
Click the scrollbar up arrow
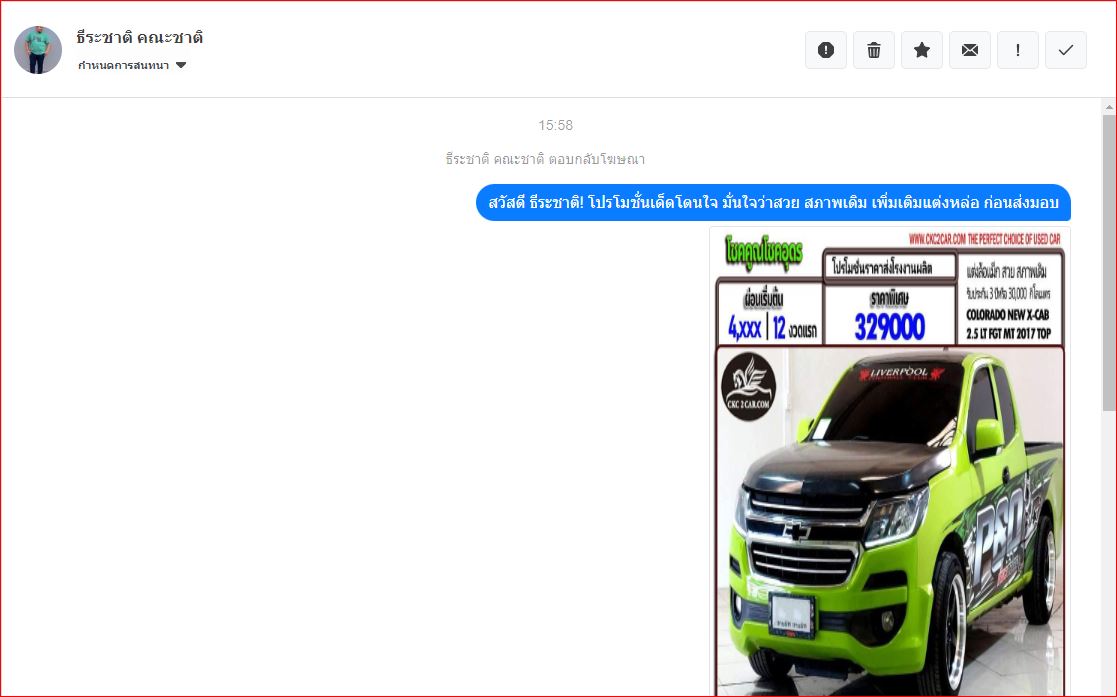[x=1109, y=108]
